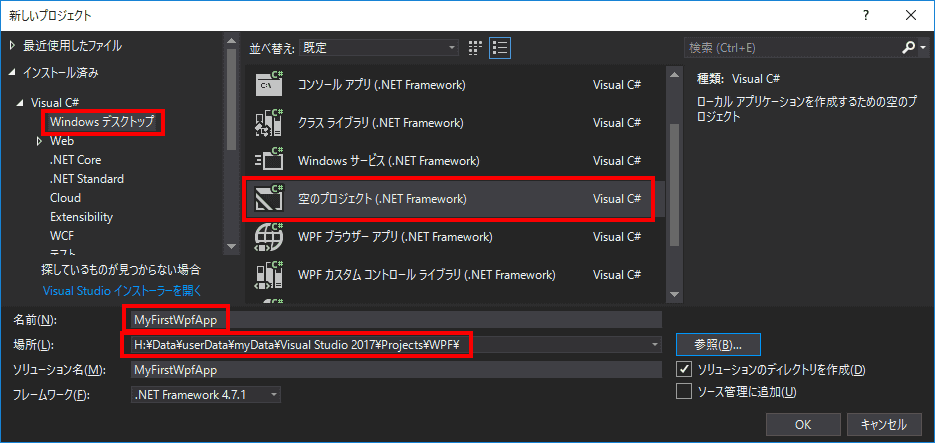Collapse the Visual C# tree node
935x443 pixels.
[20, 103]
